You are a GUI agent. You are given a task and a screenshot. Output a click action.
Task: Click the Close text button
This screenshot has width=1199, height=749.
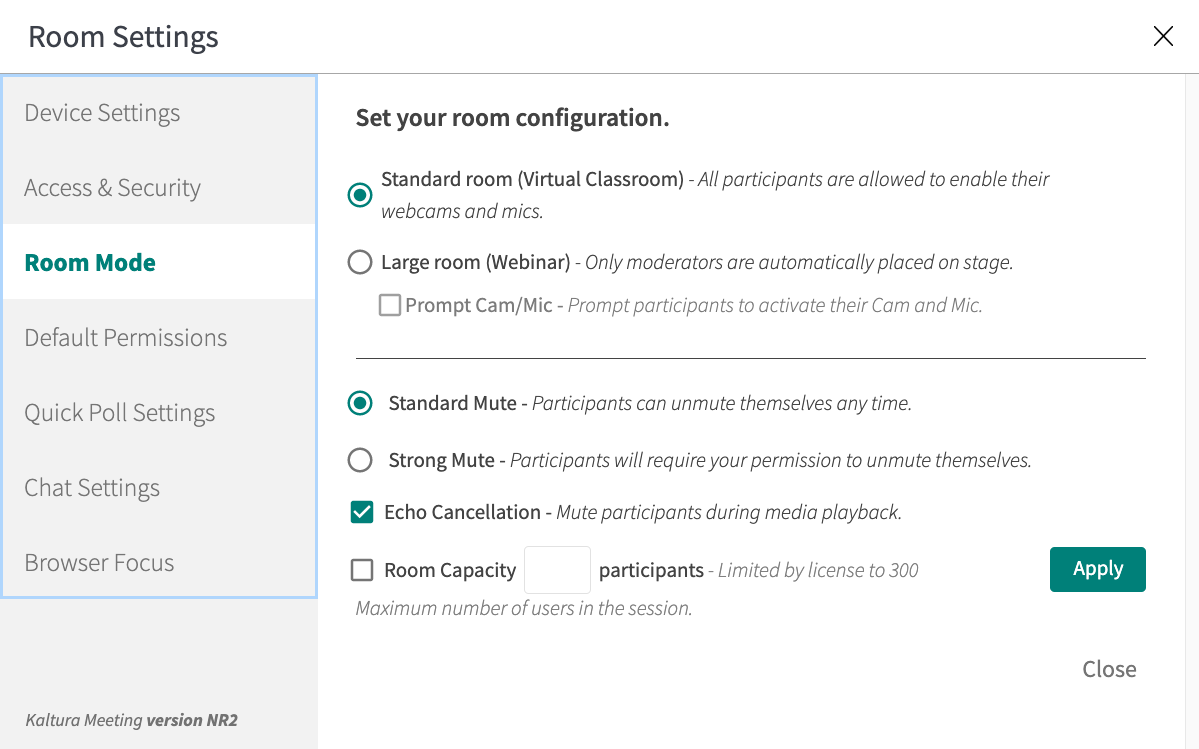point(1109,669)
